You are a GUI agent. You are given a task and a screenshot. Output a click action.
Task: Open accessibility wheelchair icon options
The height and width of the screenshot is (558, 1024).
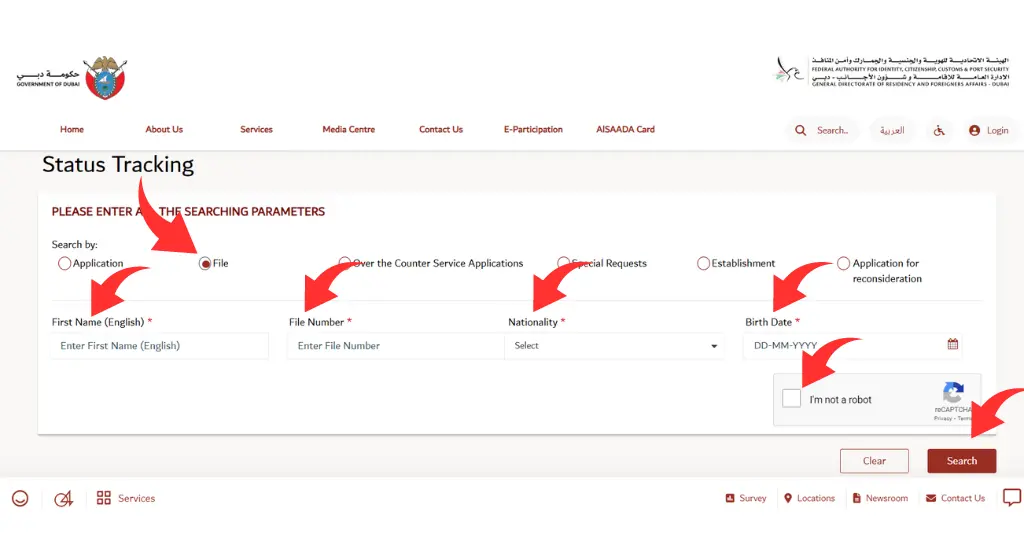[x=938, y=130]
